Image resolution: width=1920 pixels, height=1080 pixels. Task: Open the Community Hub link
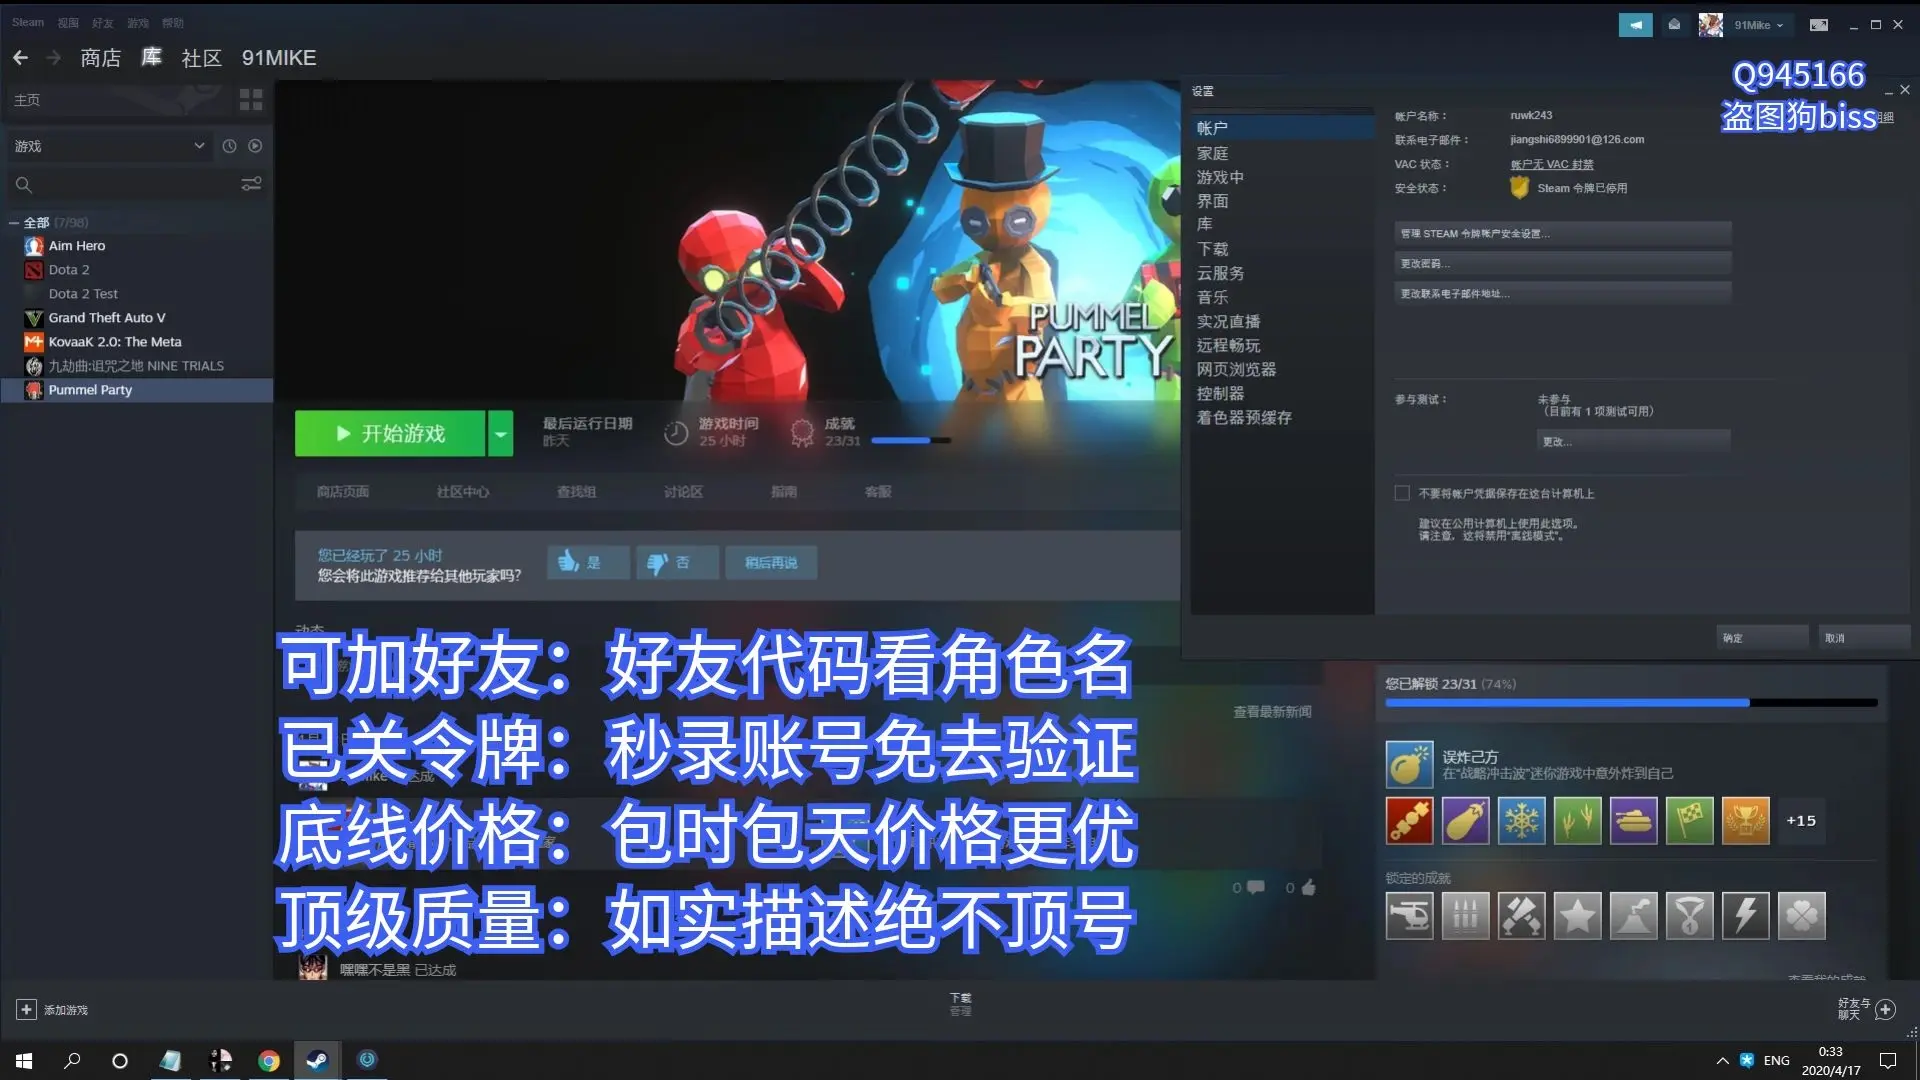(x=463, y=492)
